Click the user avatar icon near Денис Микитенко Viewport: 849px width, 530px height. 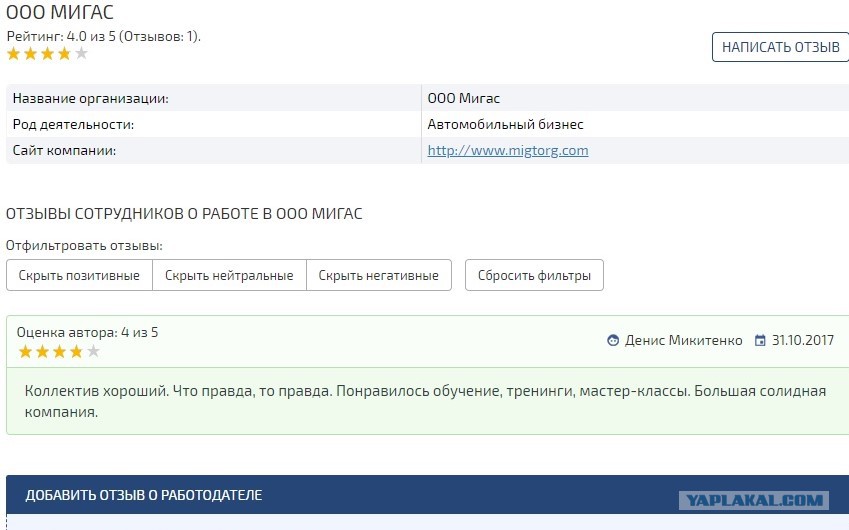click(x=613, y=341)
